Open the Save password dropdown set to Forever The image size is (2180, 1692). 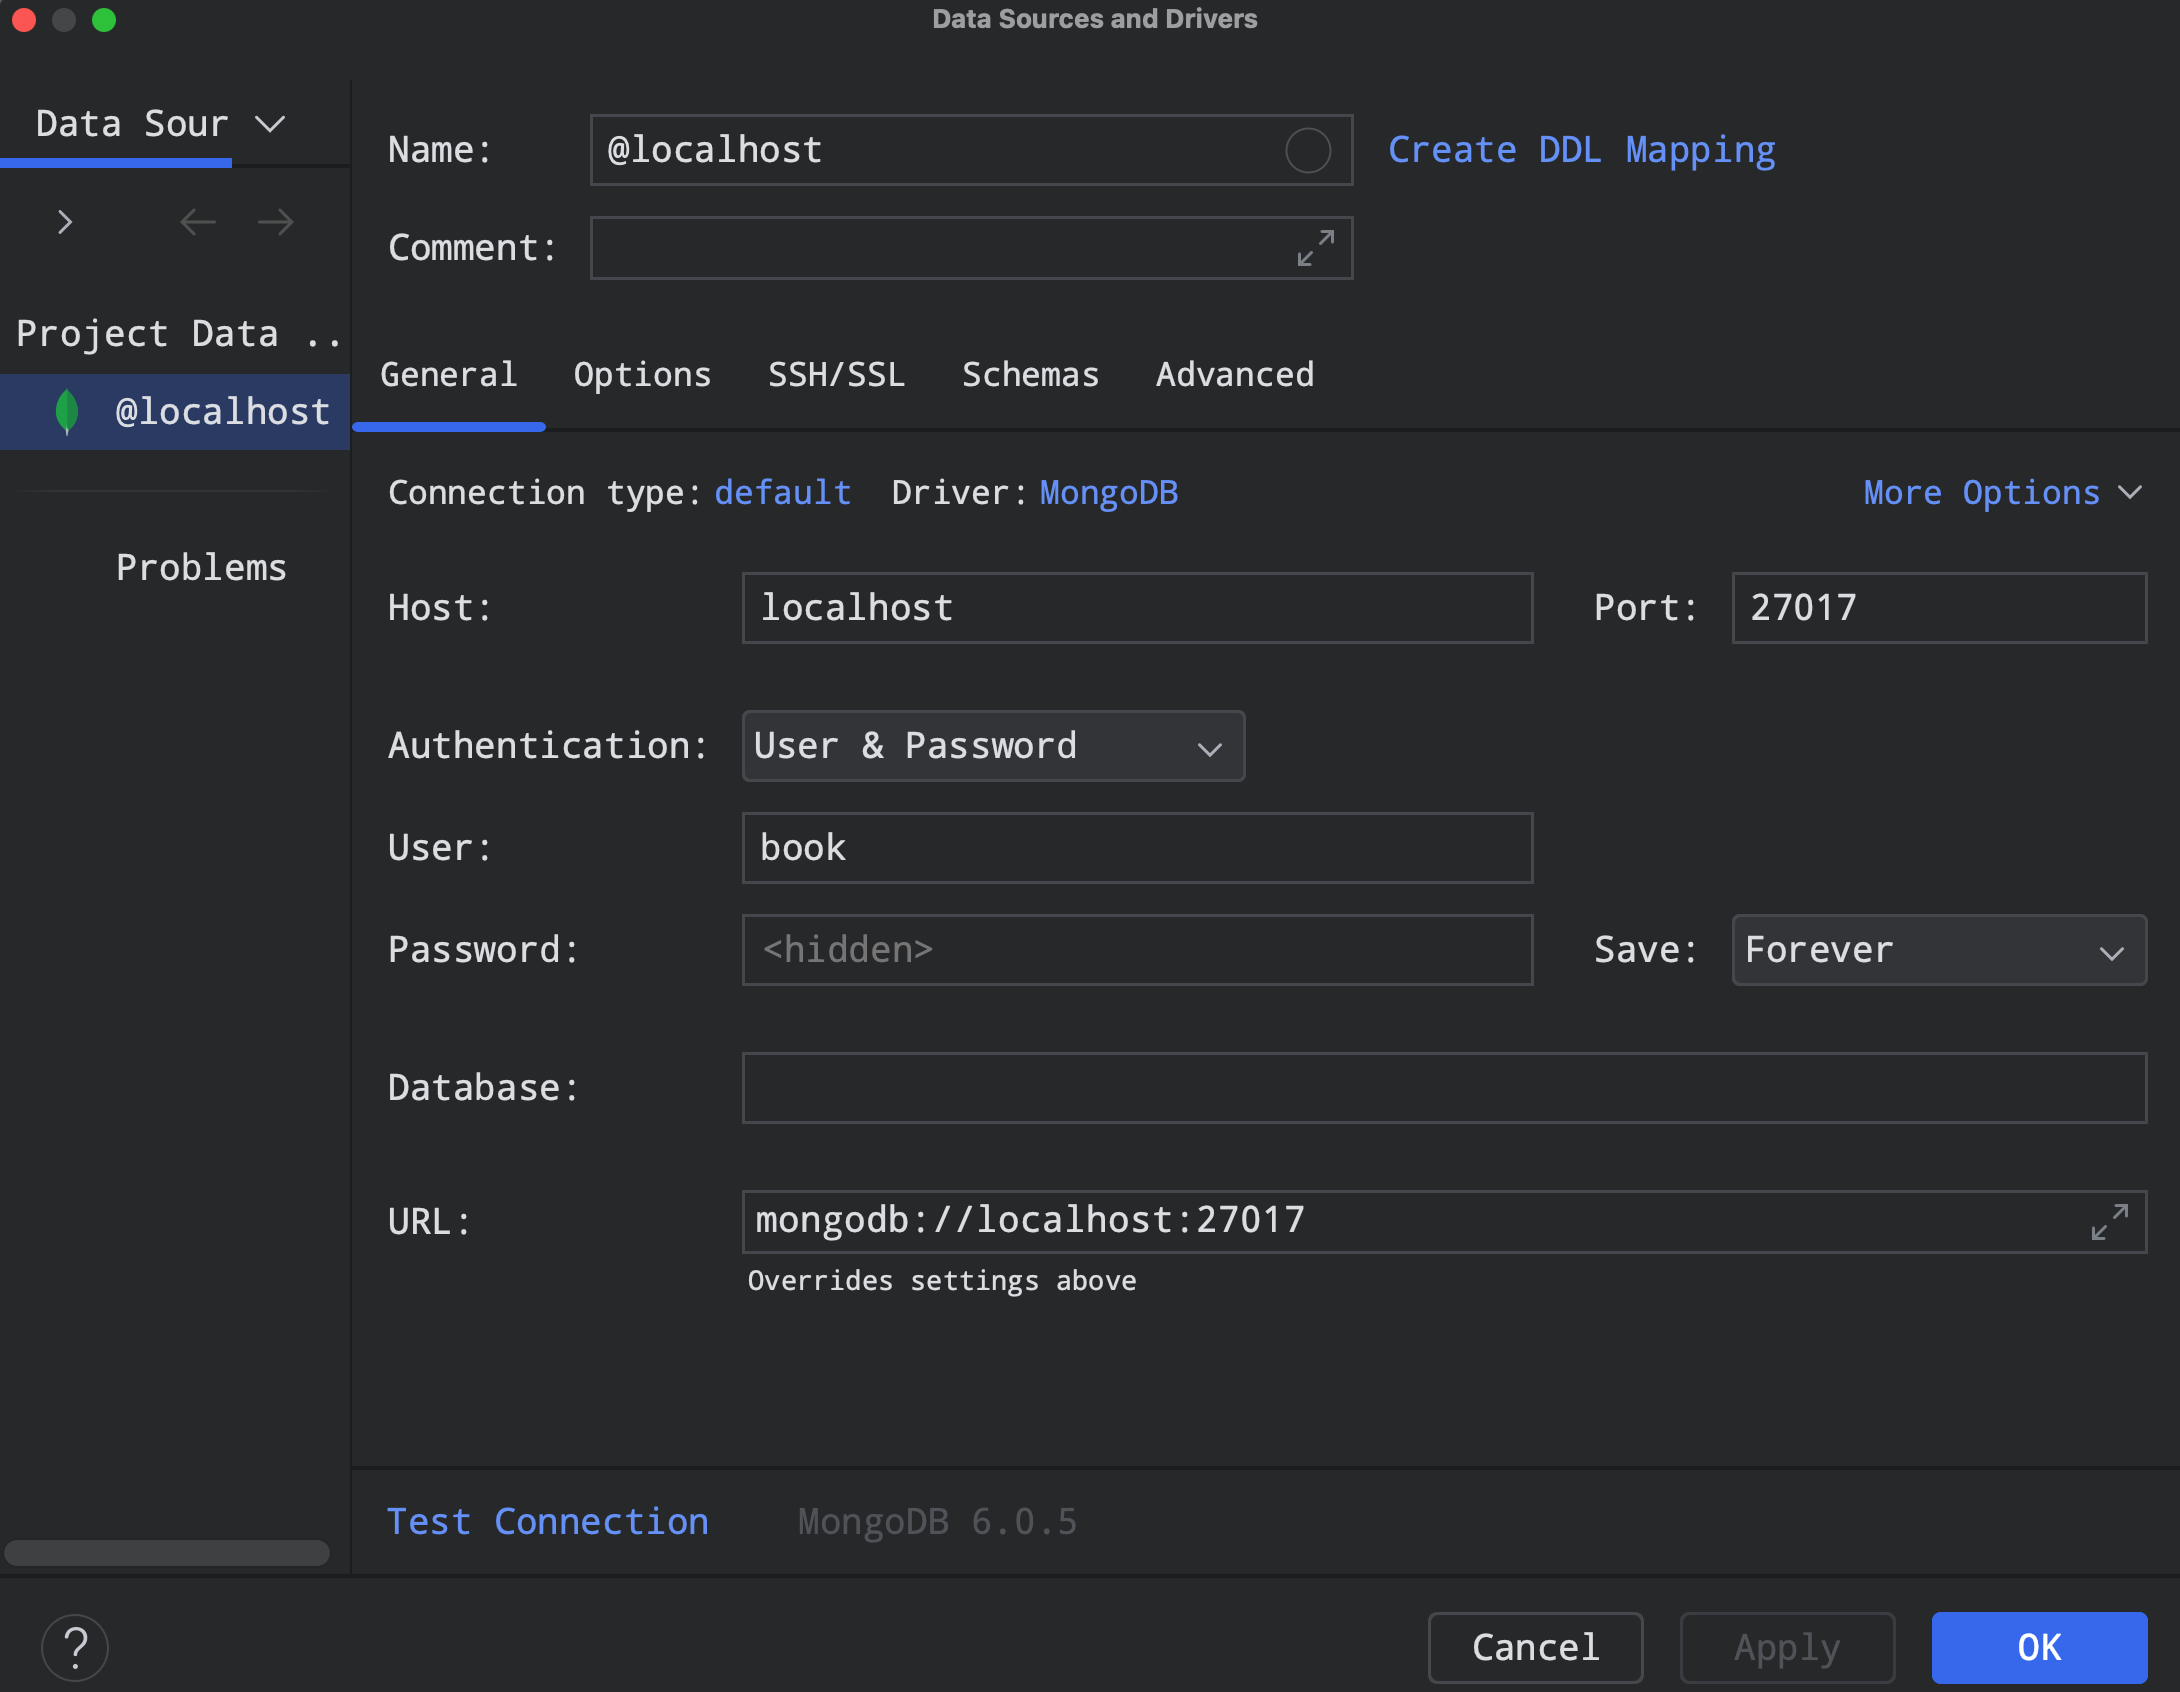tap(1938, 951)
